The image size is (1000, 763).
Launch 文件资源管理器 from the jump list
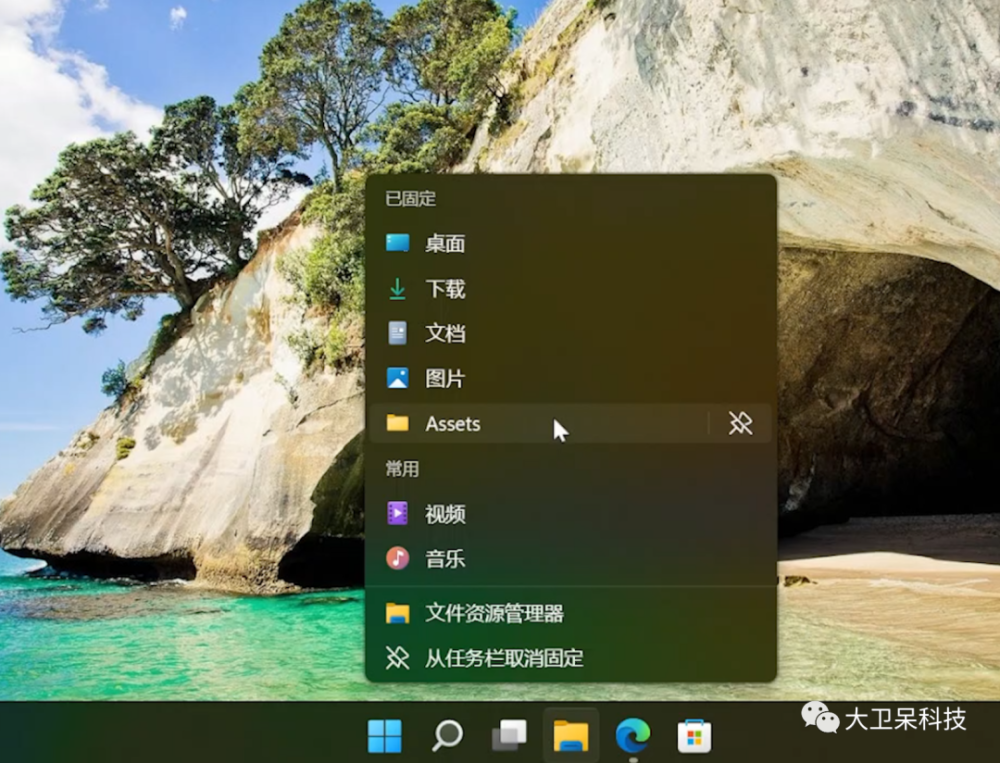point(494,613)
